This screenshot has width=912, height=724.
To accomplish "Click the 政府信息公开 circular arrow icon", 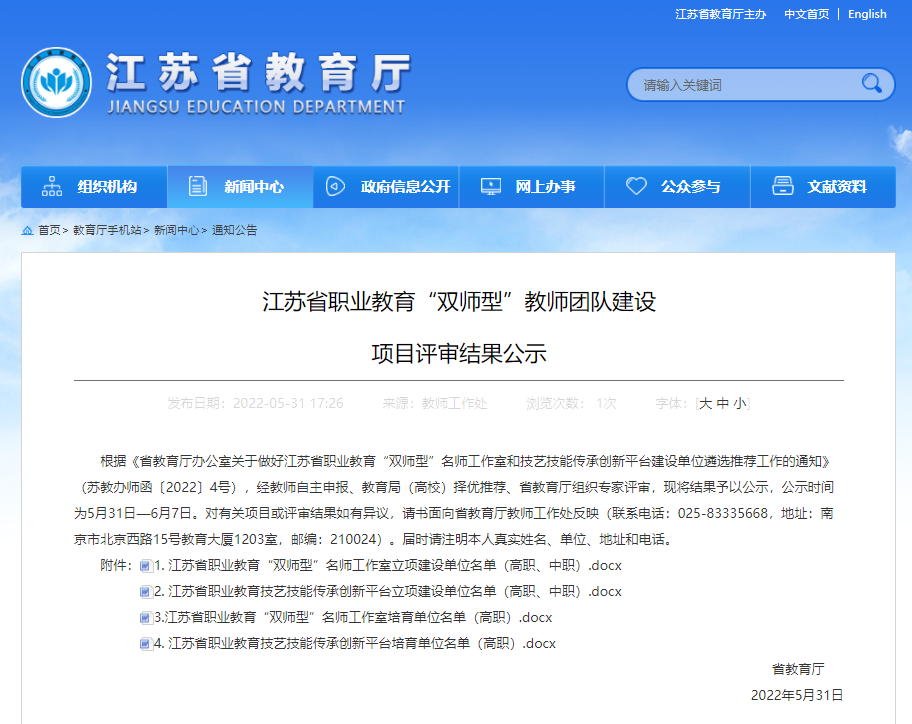I will [335, 187].
